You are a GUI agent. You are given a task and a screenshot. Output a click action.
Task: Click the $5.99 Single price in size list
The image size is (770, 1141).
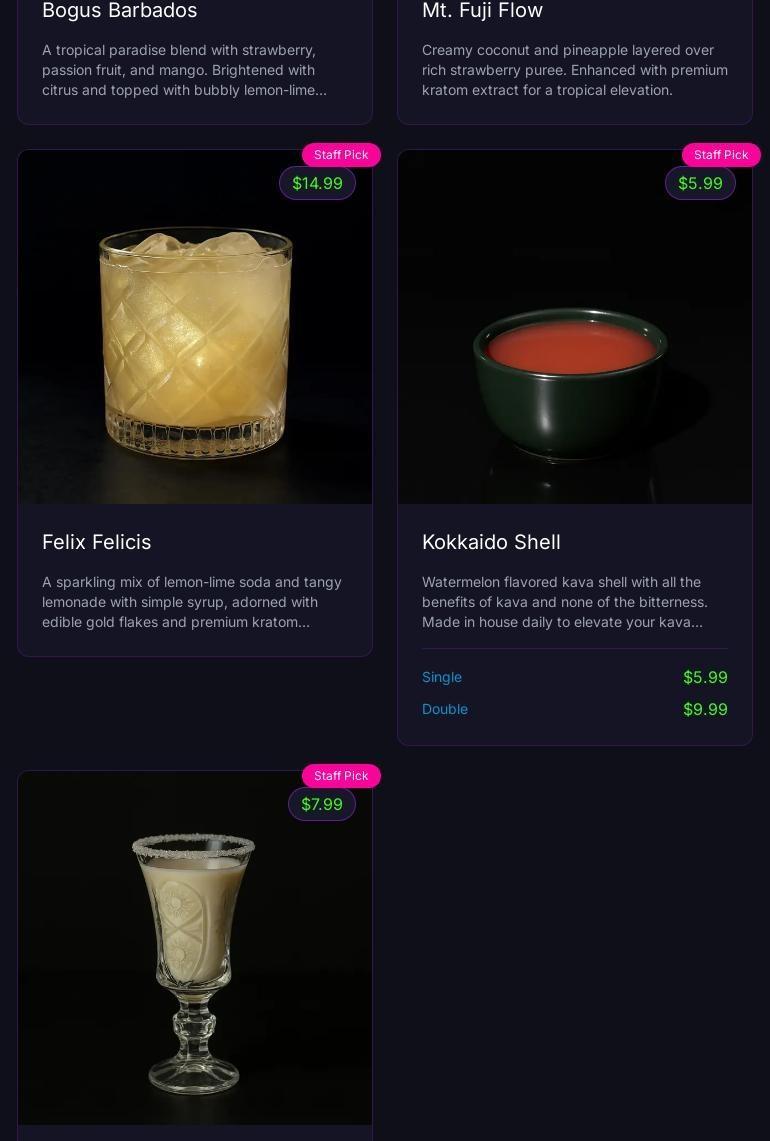[x=705, y=677]
